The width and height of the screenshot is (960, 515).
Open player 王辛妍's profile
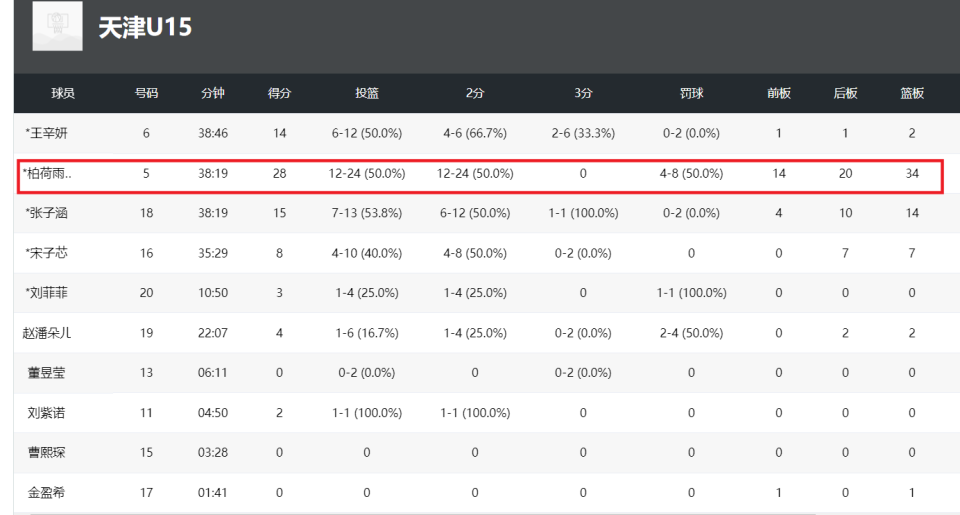pyautogui.click(x=47, y=133)
